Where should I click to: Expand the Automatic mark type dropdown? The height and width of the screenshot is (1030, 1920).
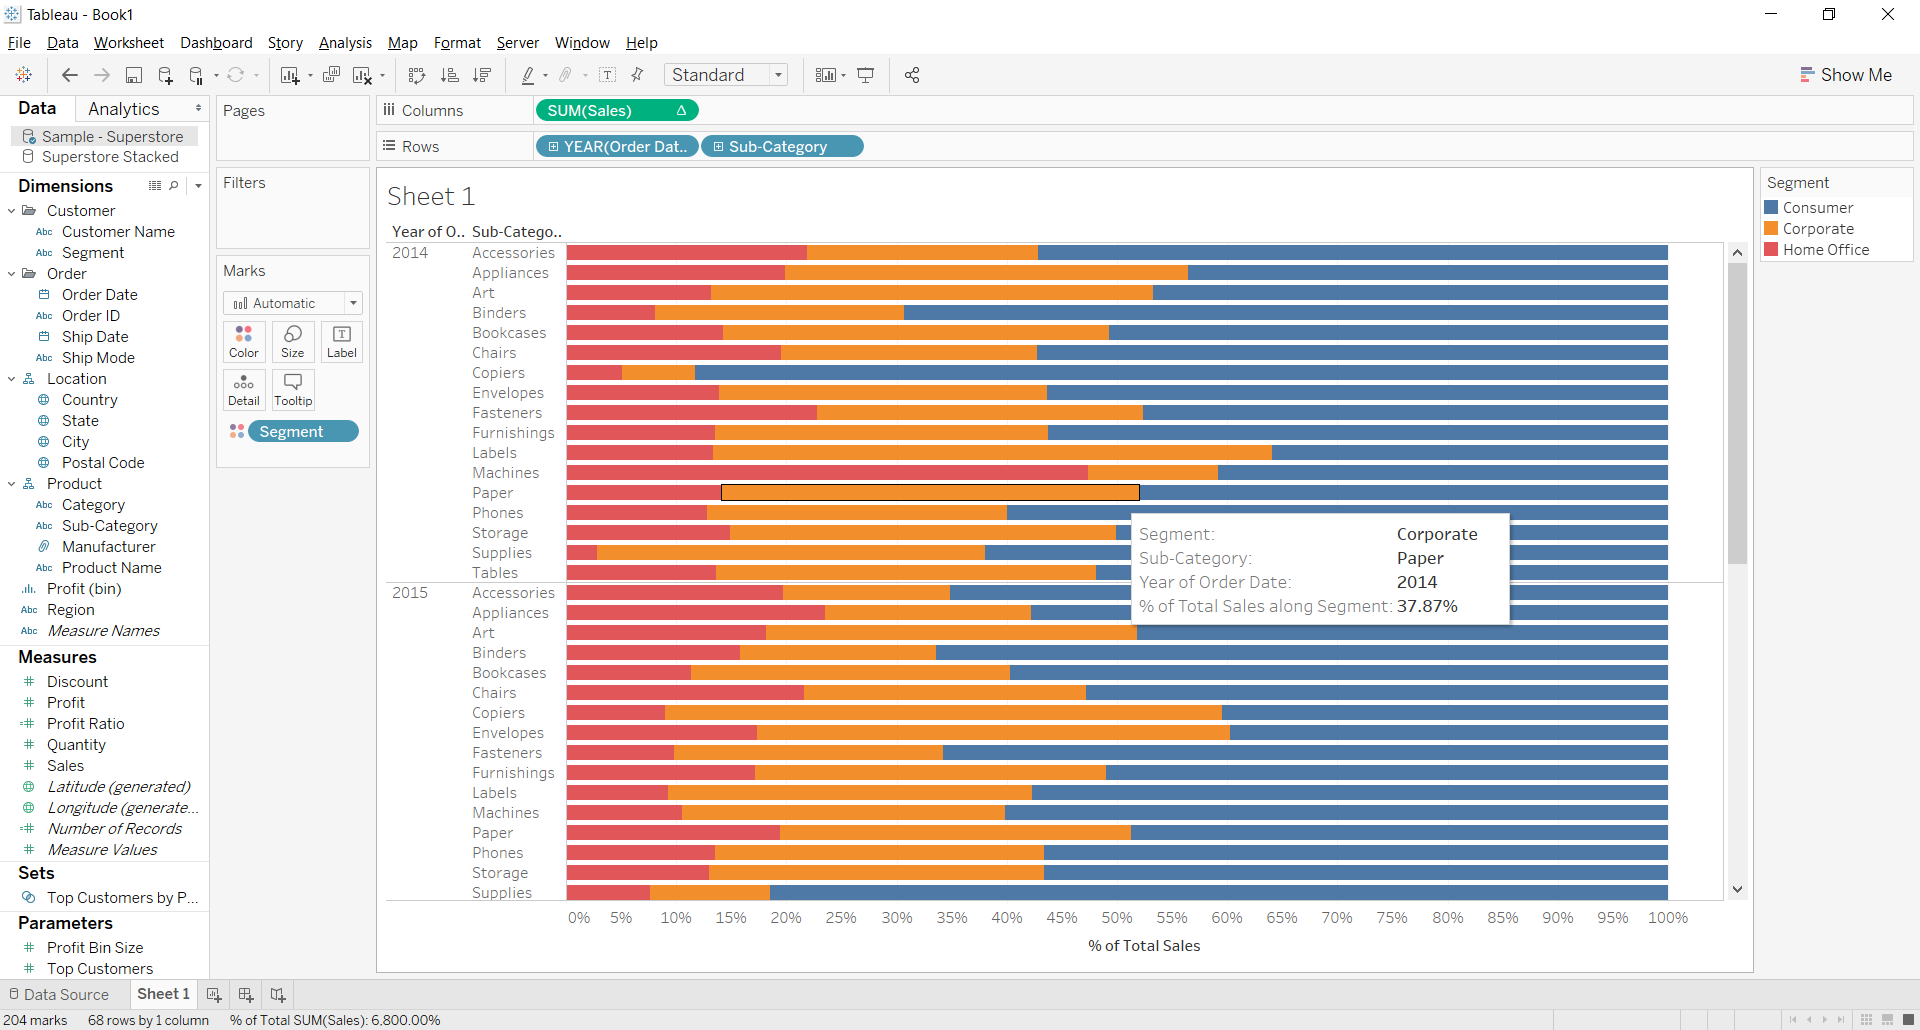click(354, 302)
